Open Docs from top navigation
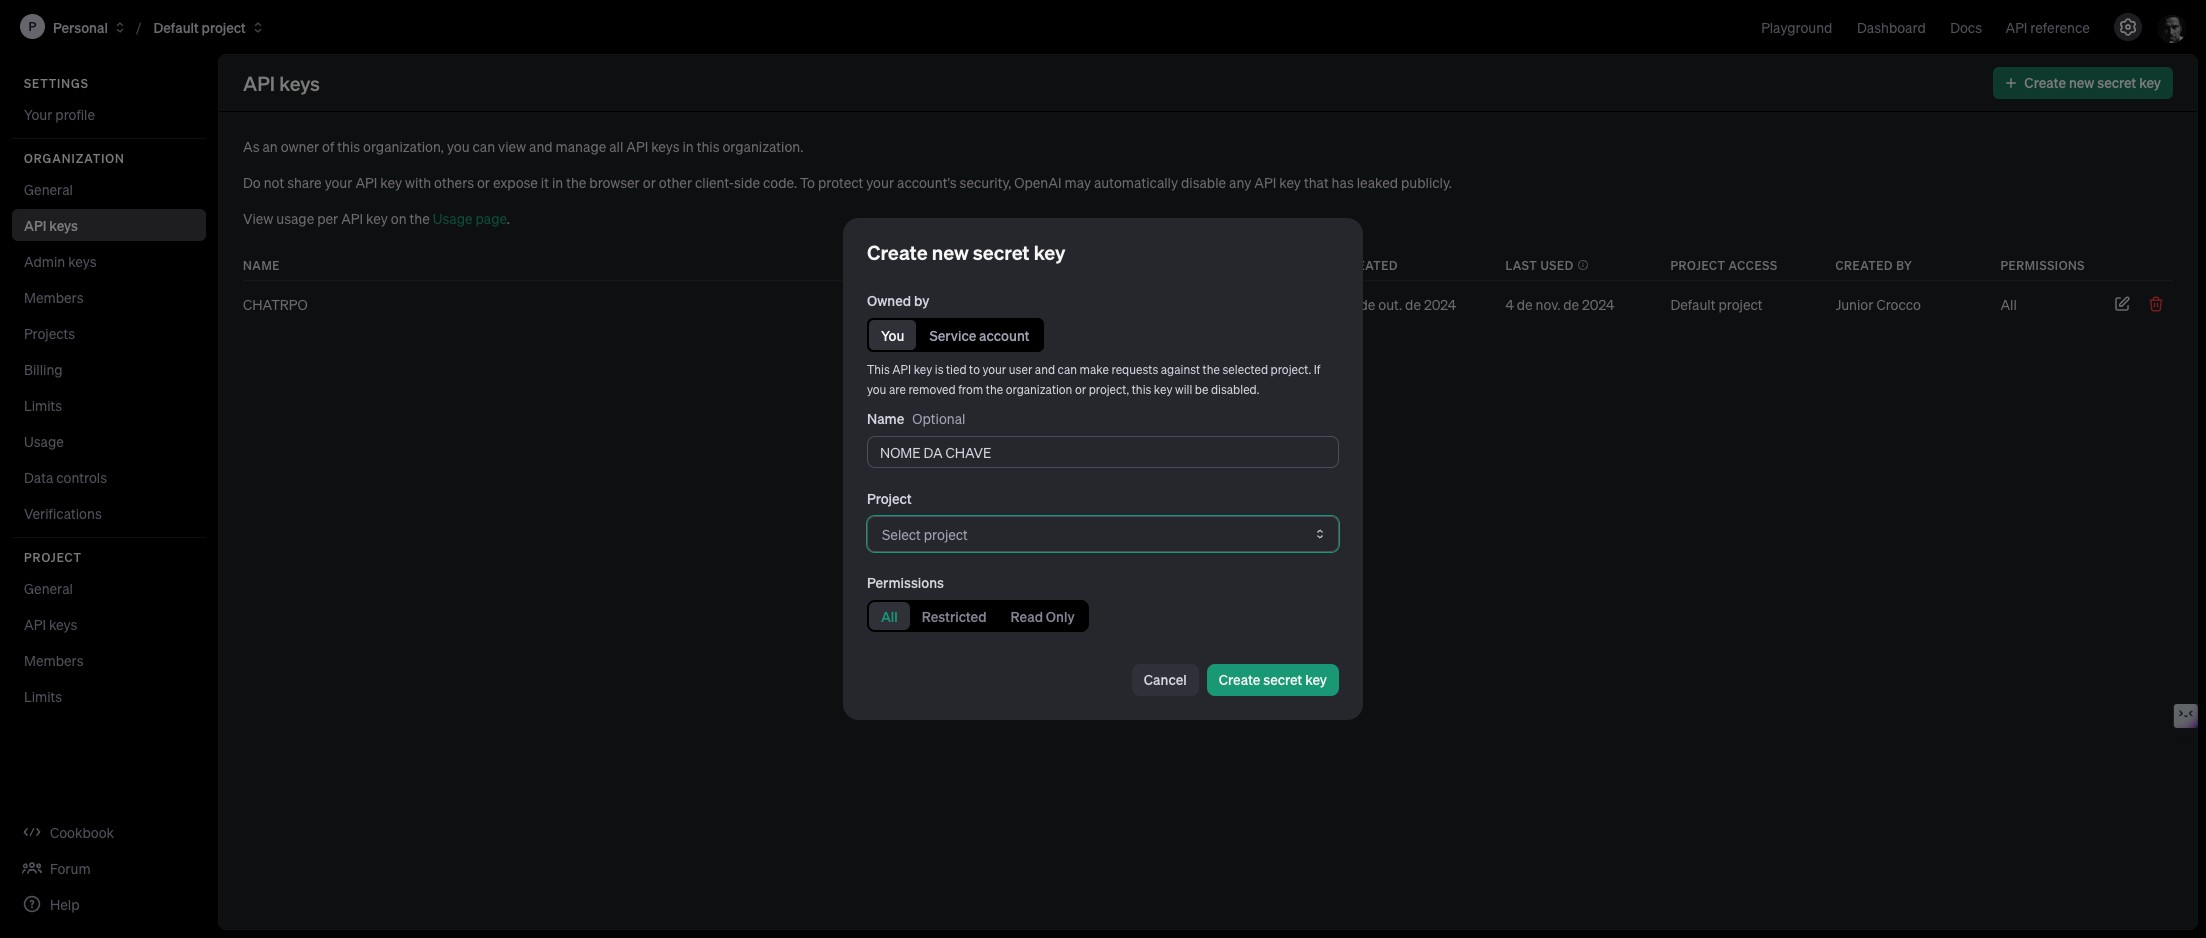Viewport: 2206px width, 938px height. click(x=1965, y=28)
